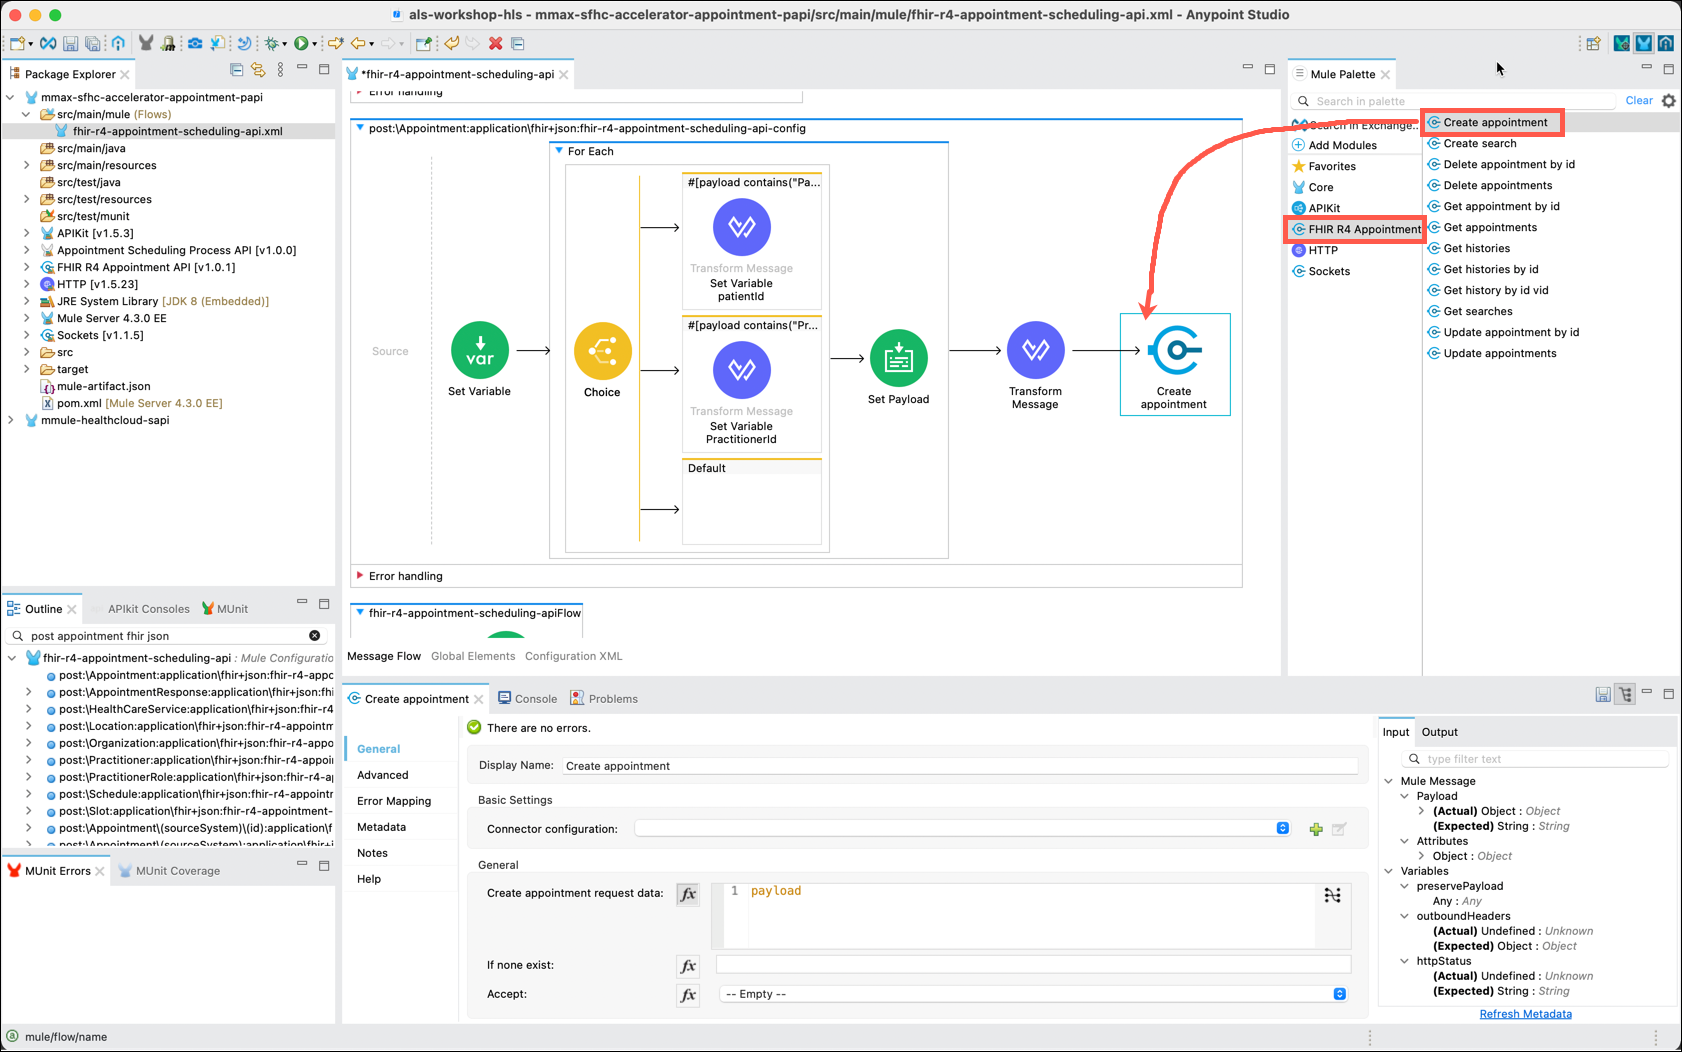Click the blue camera icon in the toolbar
The image size is (1682, 1052).
click(x=195, y=43)
